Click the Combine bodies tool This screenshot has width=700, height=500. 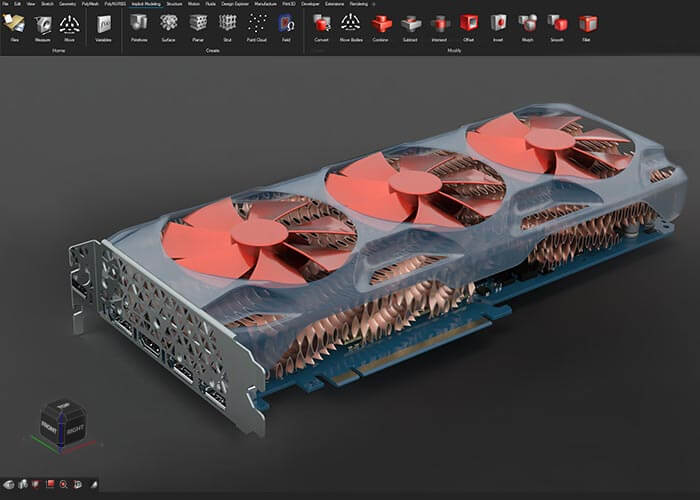click(381, 23)
